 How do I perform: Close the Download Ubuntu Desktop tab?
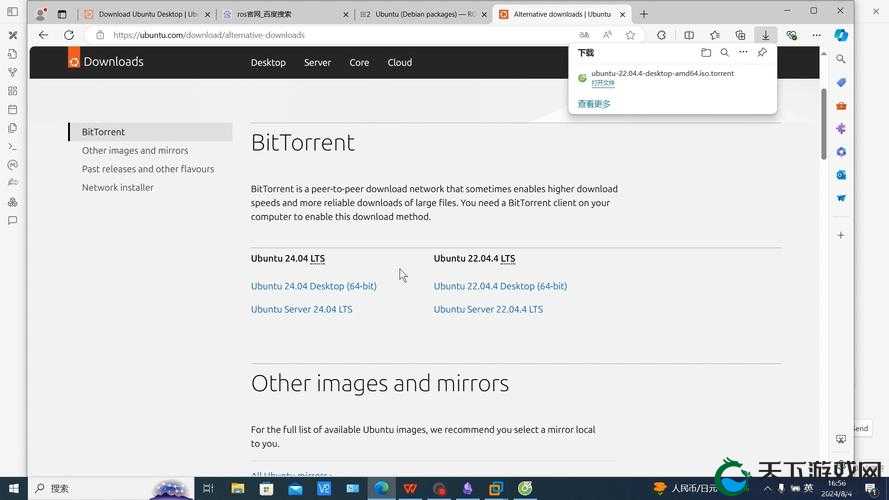coord(208,14)
